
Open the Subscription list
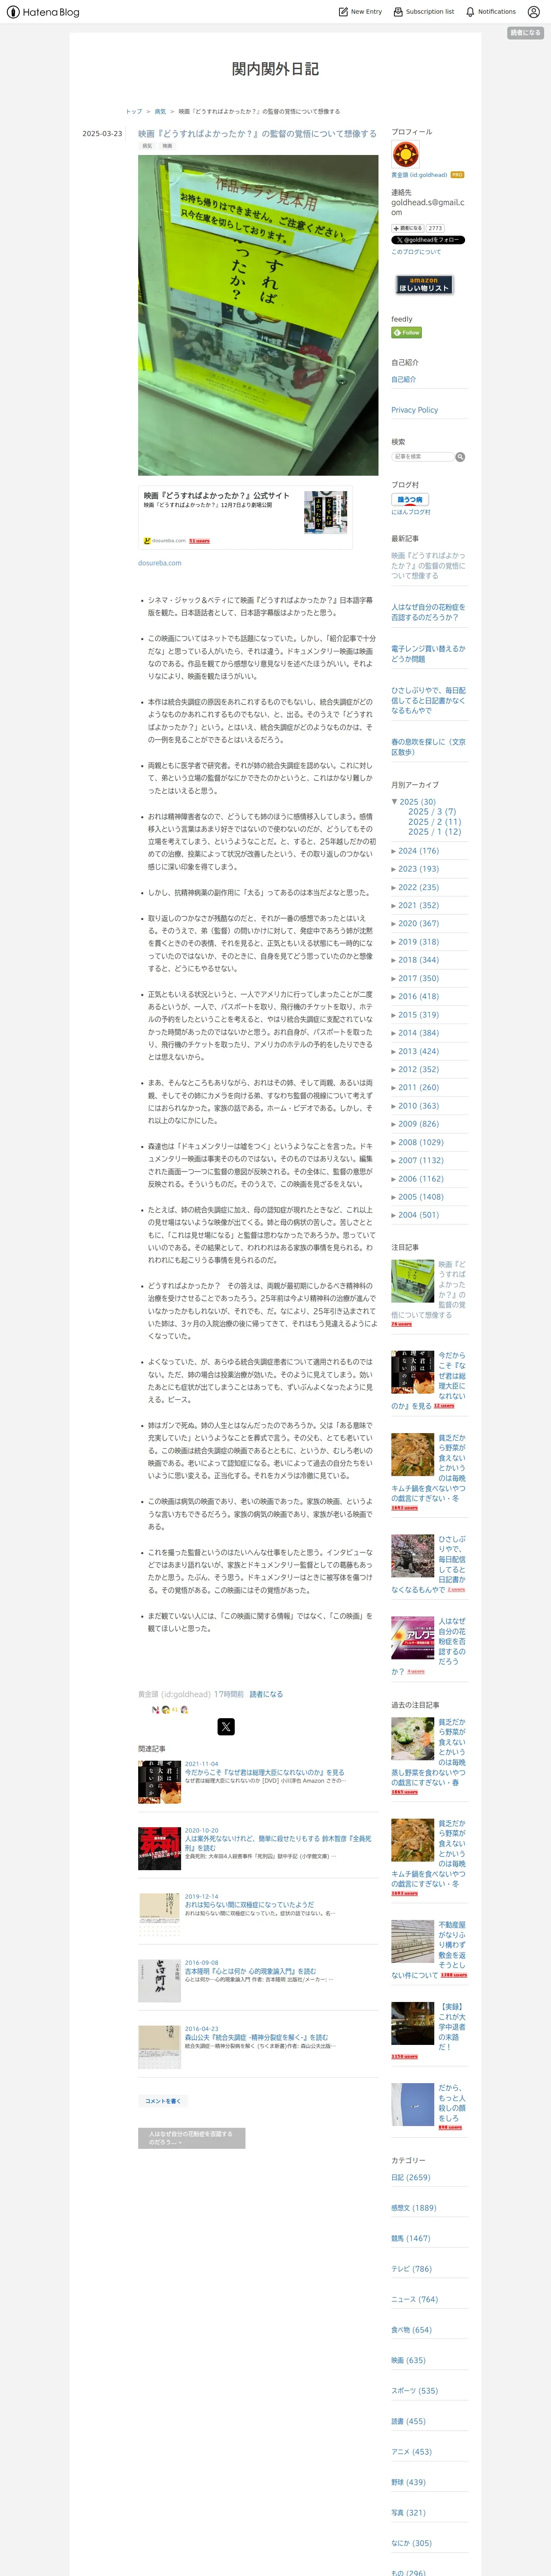(x=423, y=12)
